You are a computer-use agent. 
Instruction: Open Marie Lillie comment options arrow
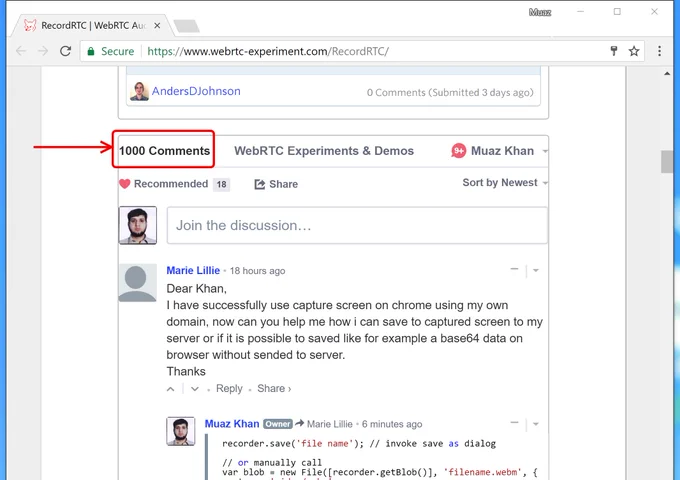coord(536,271)
